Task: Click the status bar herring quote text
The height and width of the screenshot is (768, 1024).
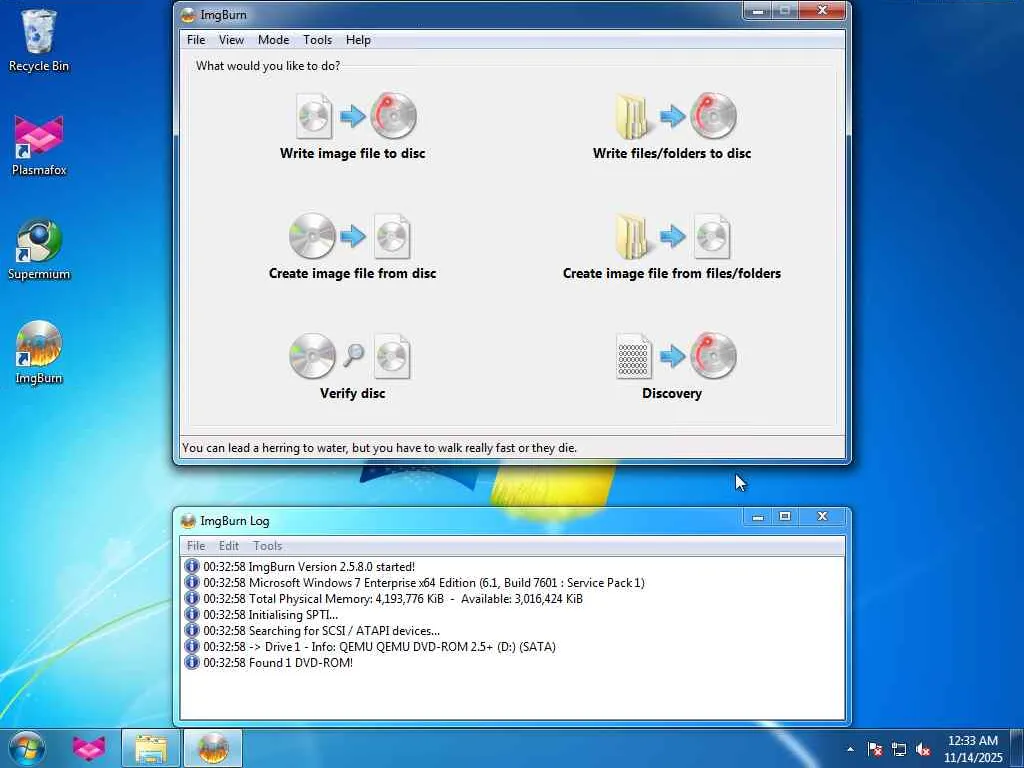Action: pyautogui.click(x=379, y=448)
